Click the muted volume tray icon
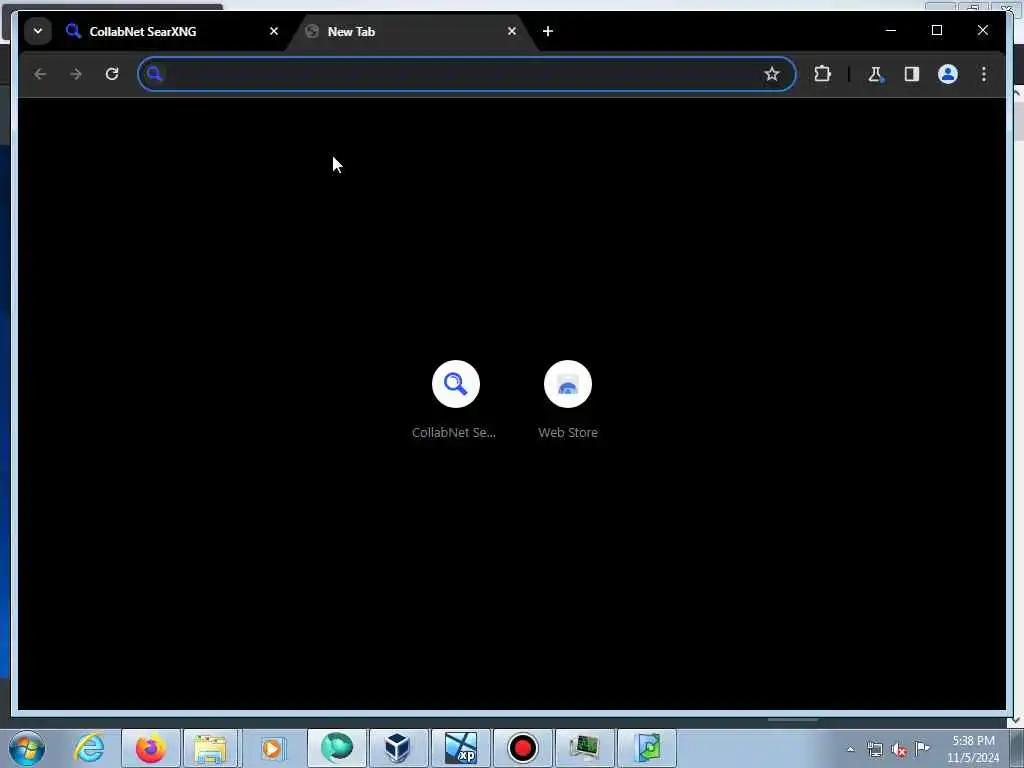Screen dimensions: 1024x768 899,749
